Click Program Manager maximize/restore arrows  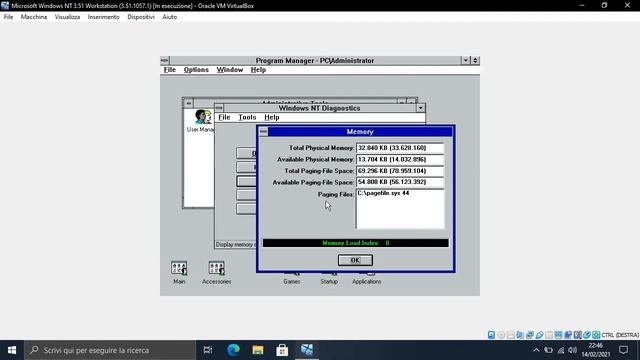[x=475, y=60]
